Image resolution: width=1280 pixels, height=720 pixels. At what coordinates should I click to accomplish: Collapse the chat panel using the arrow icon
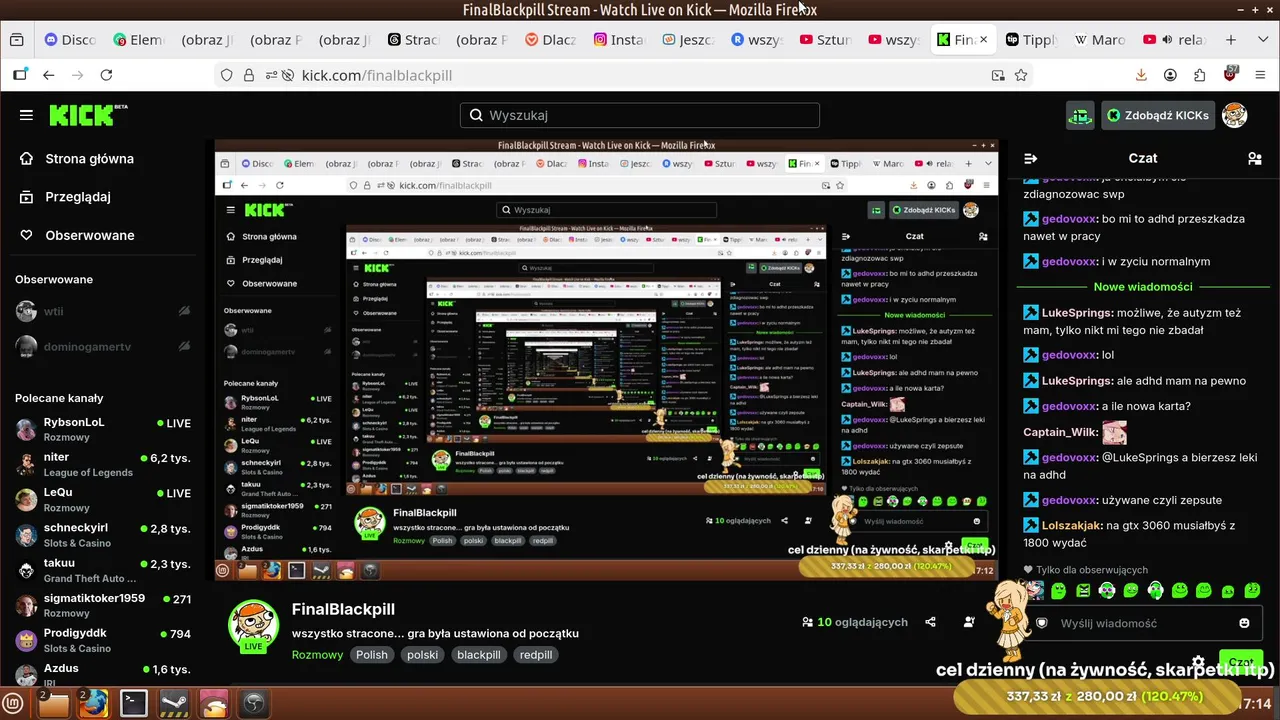1031,158
